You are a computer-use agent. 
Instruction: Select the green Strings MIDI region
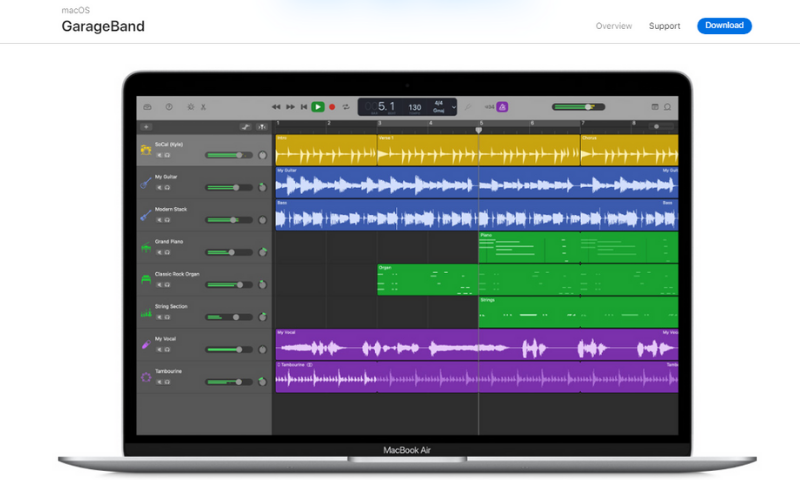point(579,312)
